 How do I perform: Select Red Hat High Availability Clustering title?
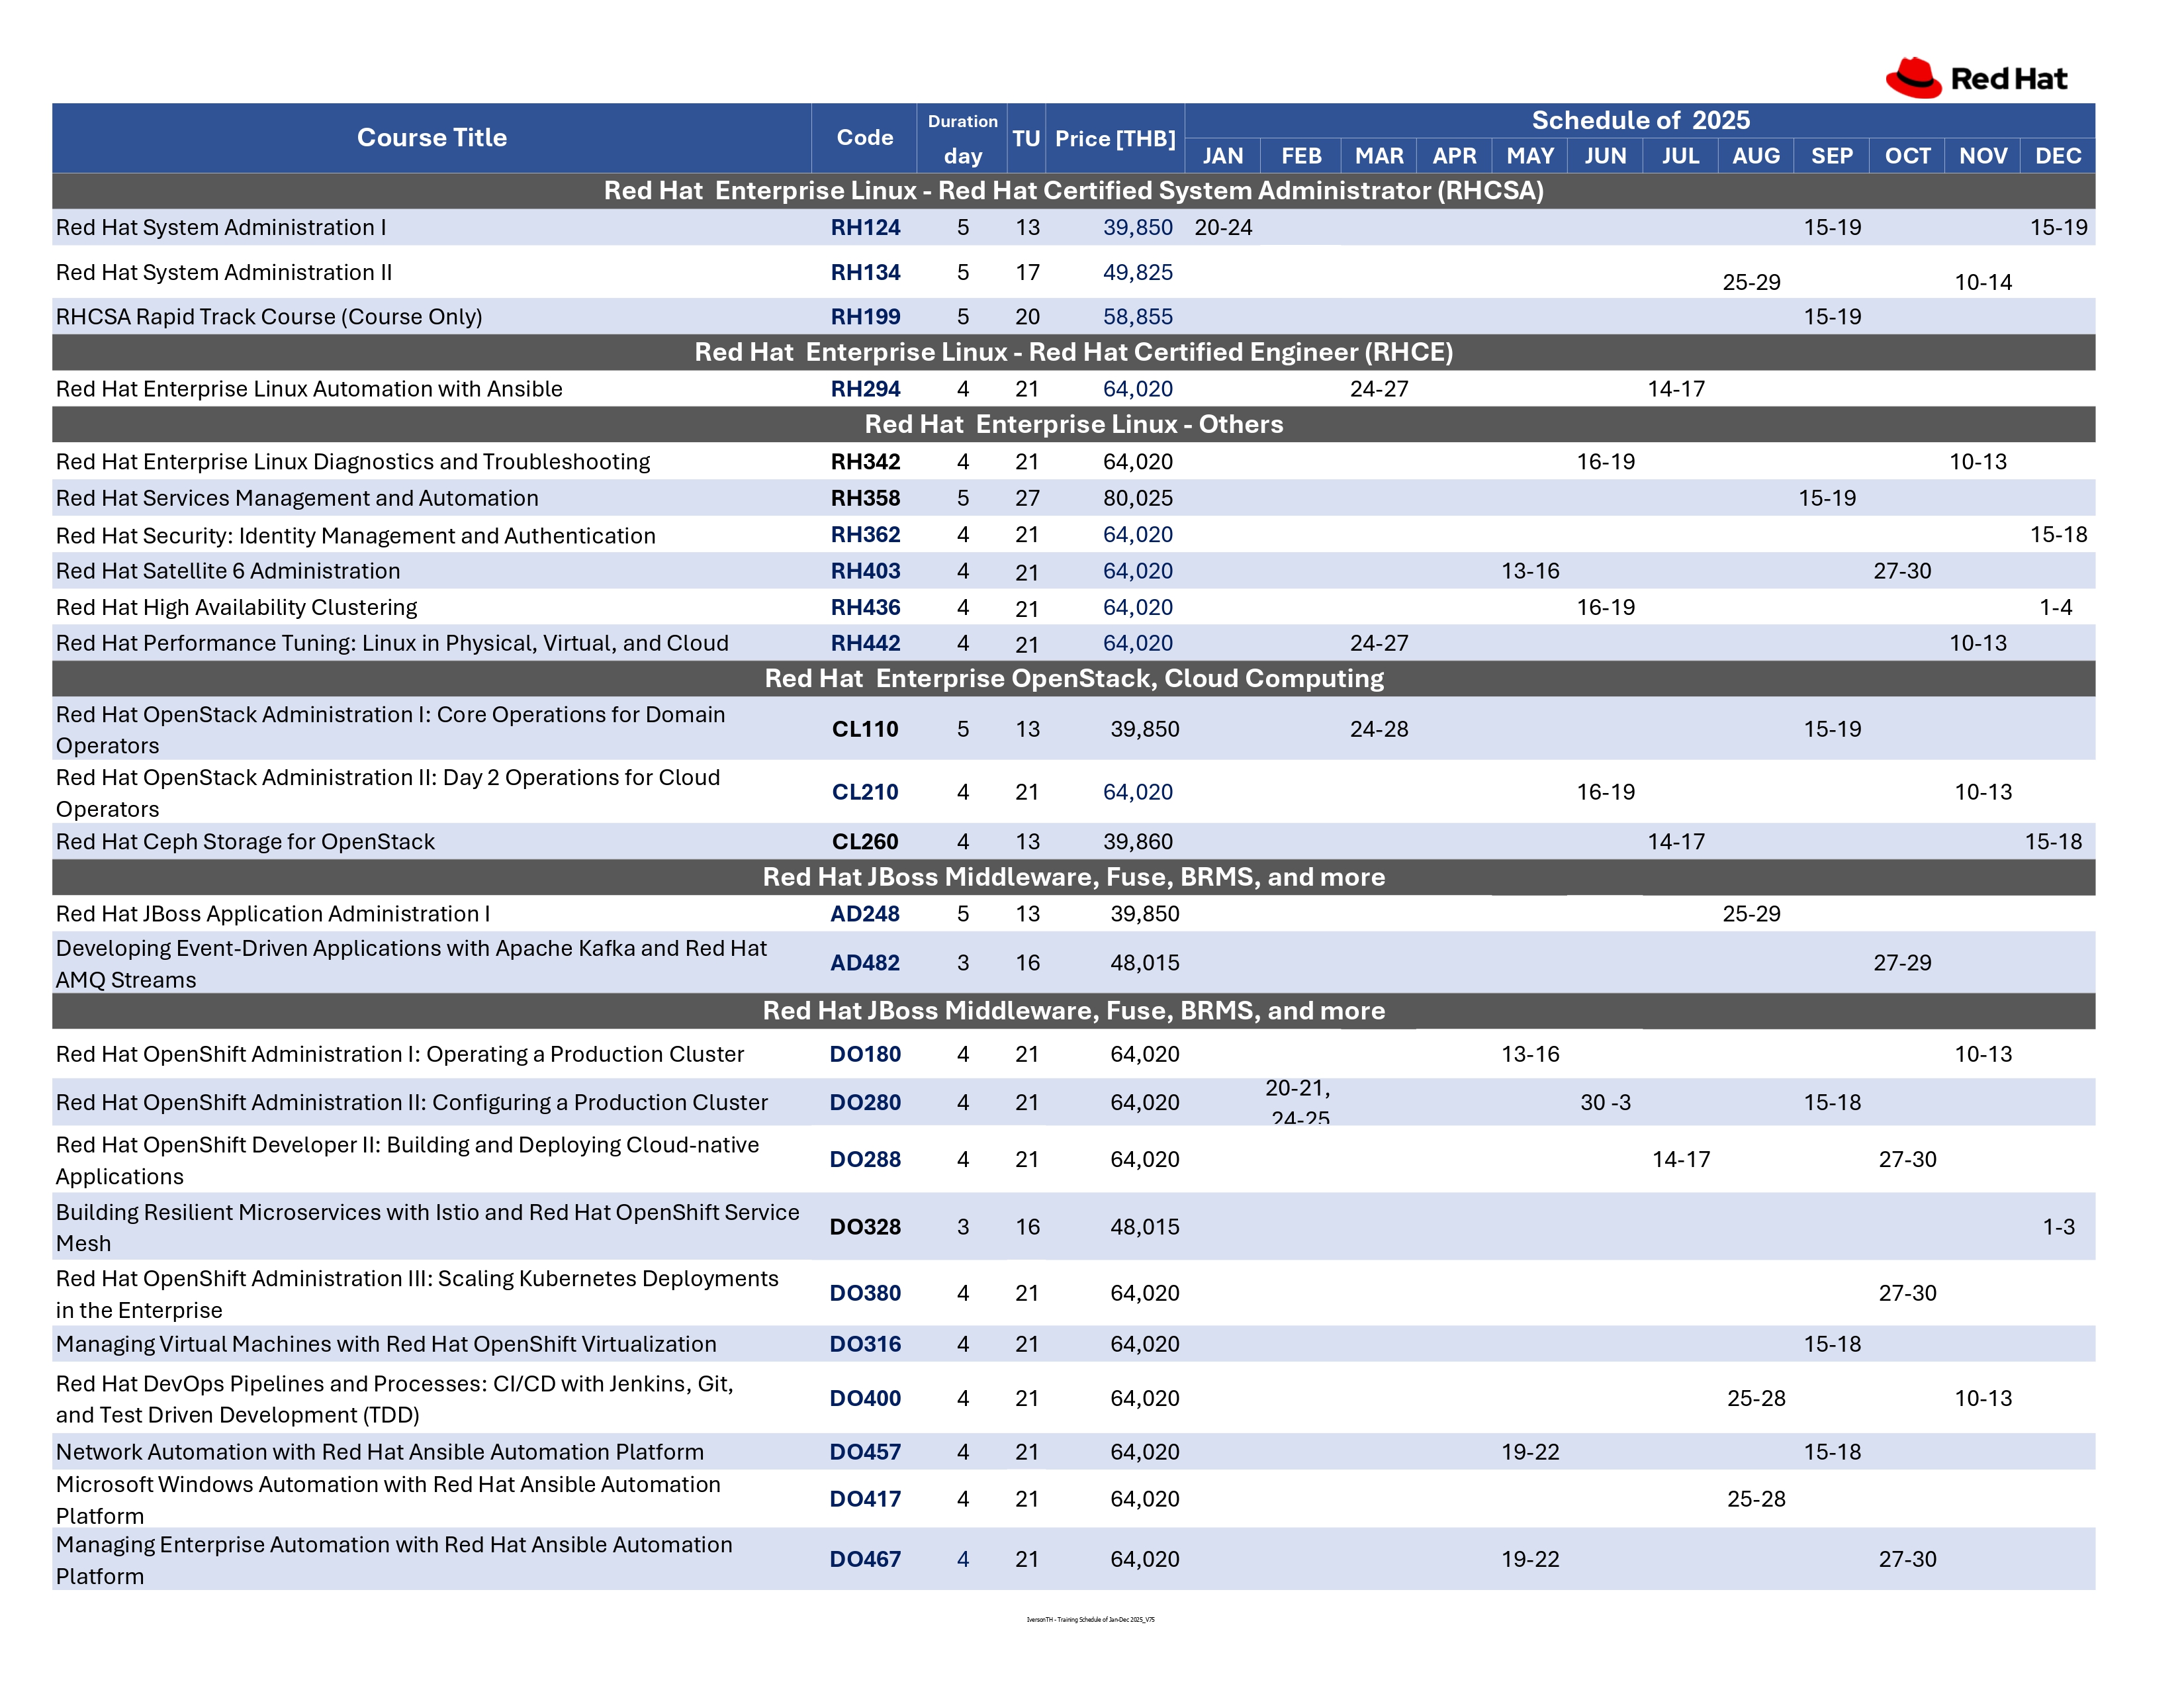click(x=236, y=607)
